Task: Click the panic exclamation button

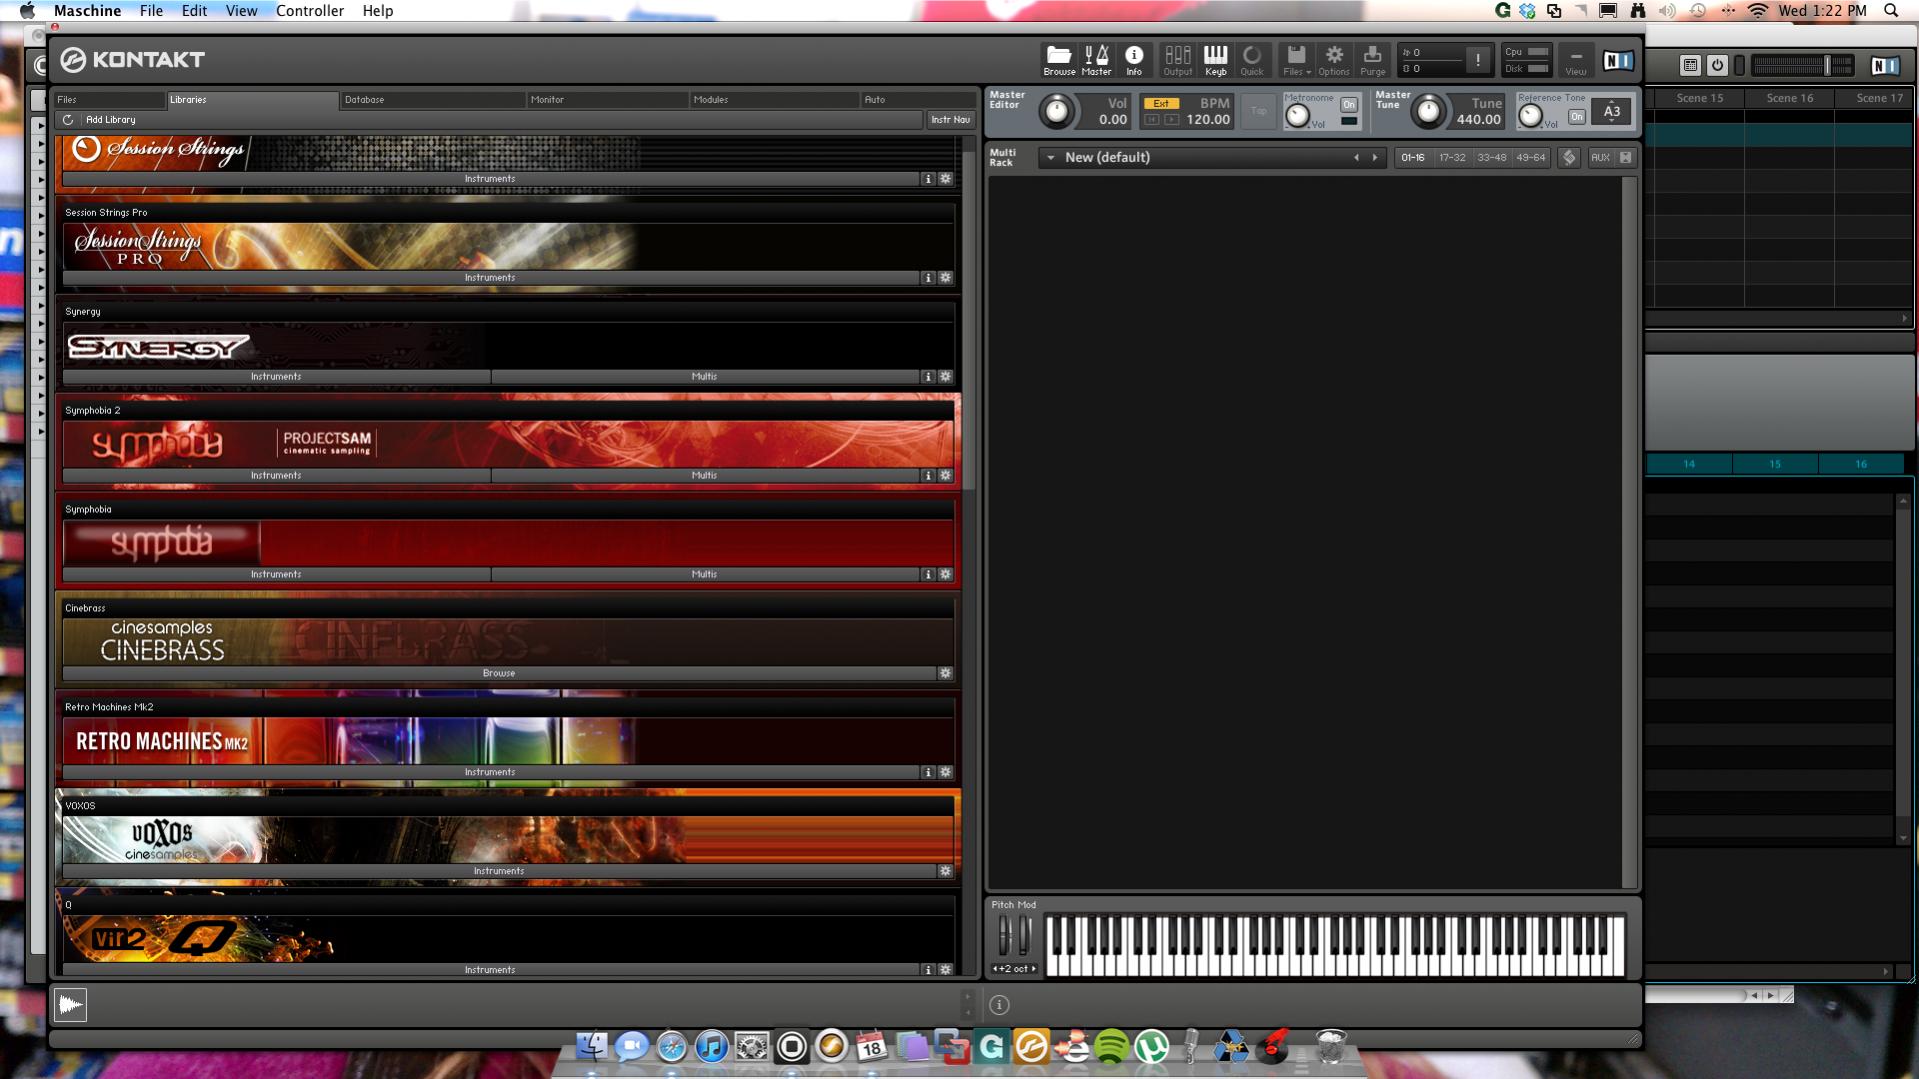Action: pyautogui.click(x=1478, y=60)
